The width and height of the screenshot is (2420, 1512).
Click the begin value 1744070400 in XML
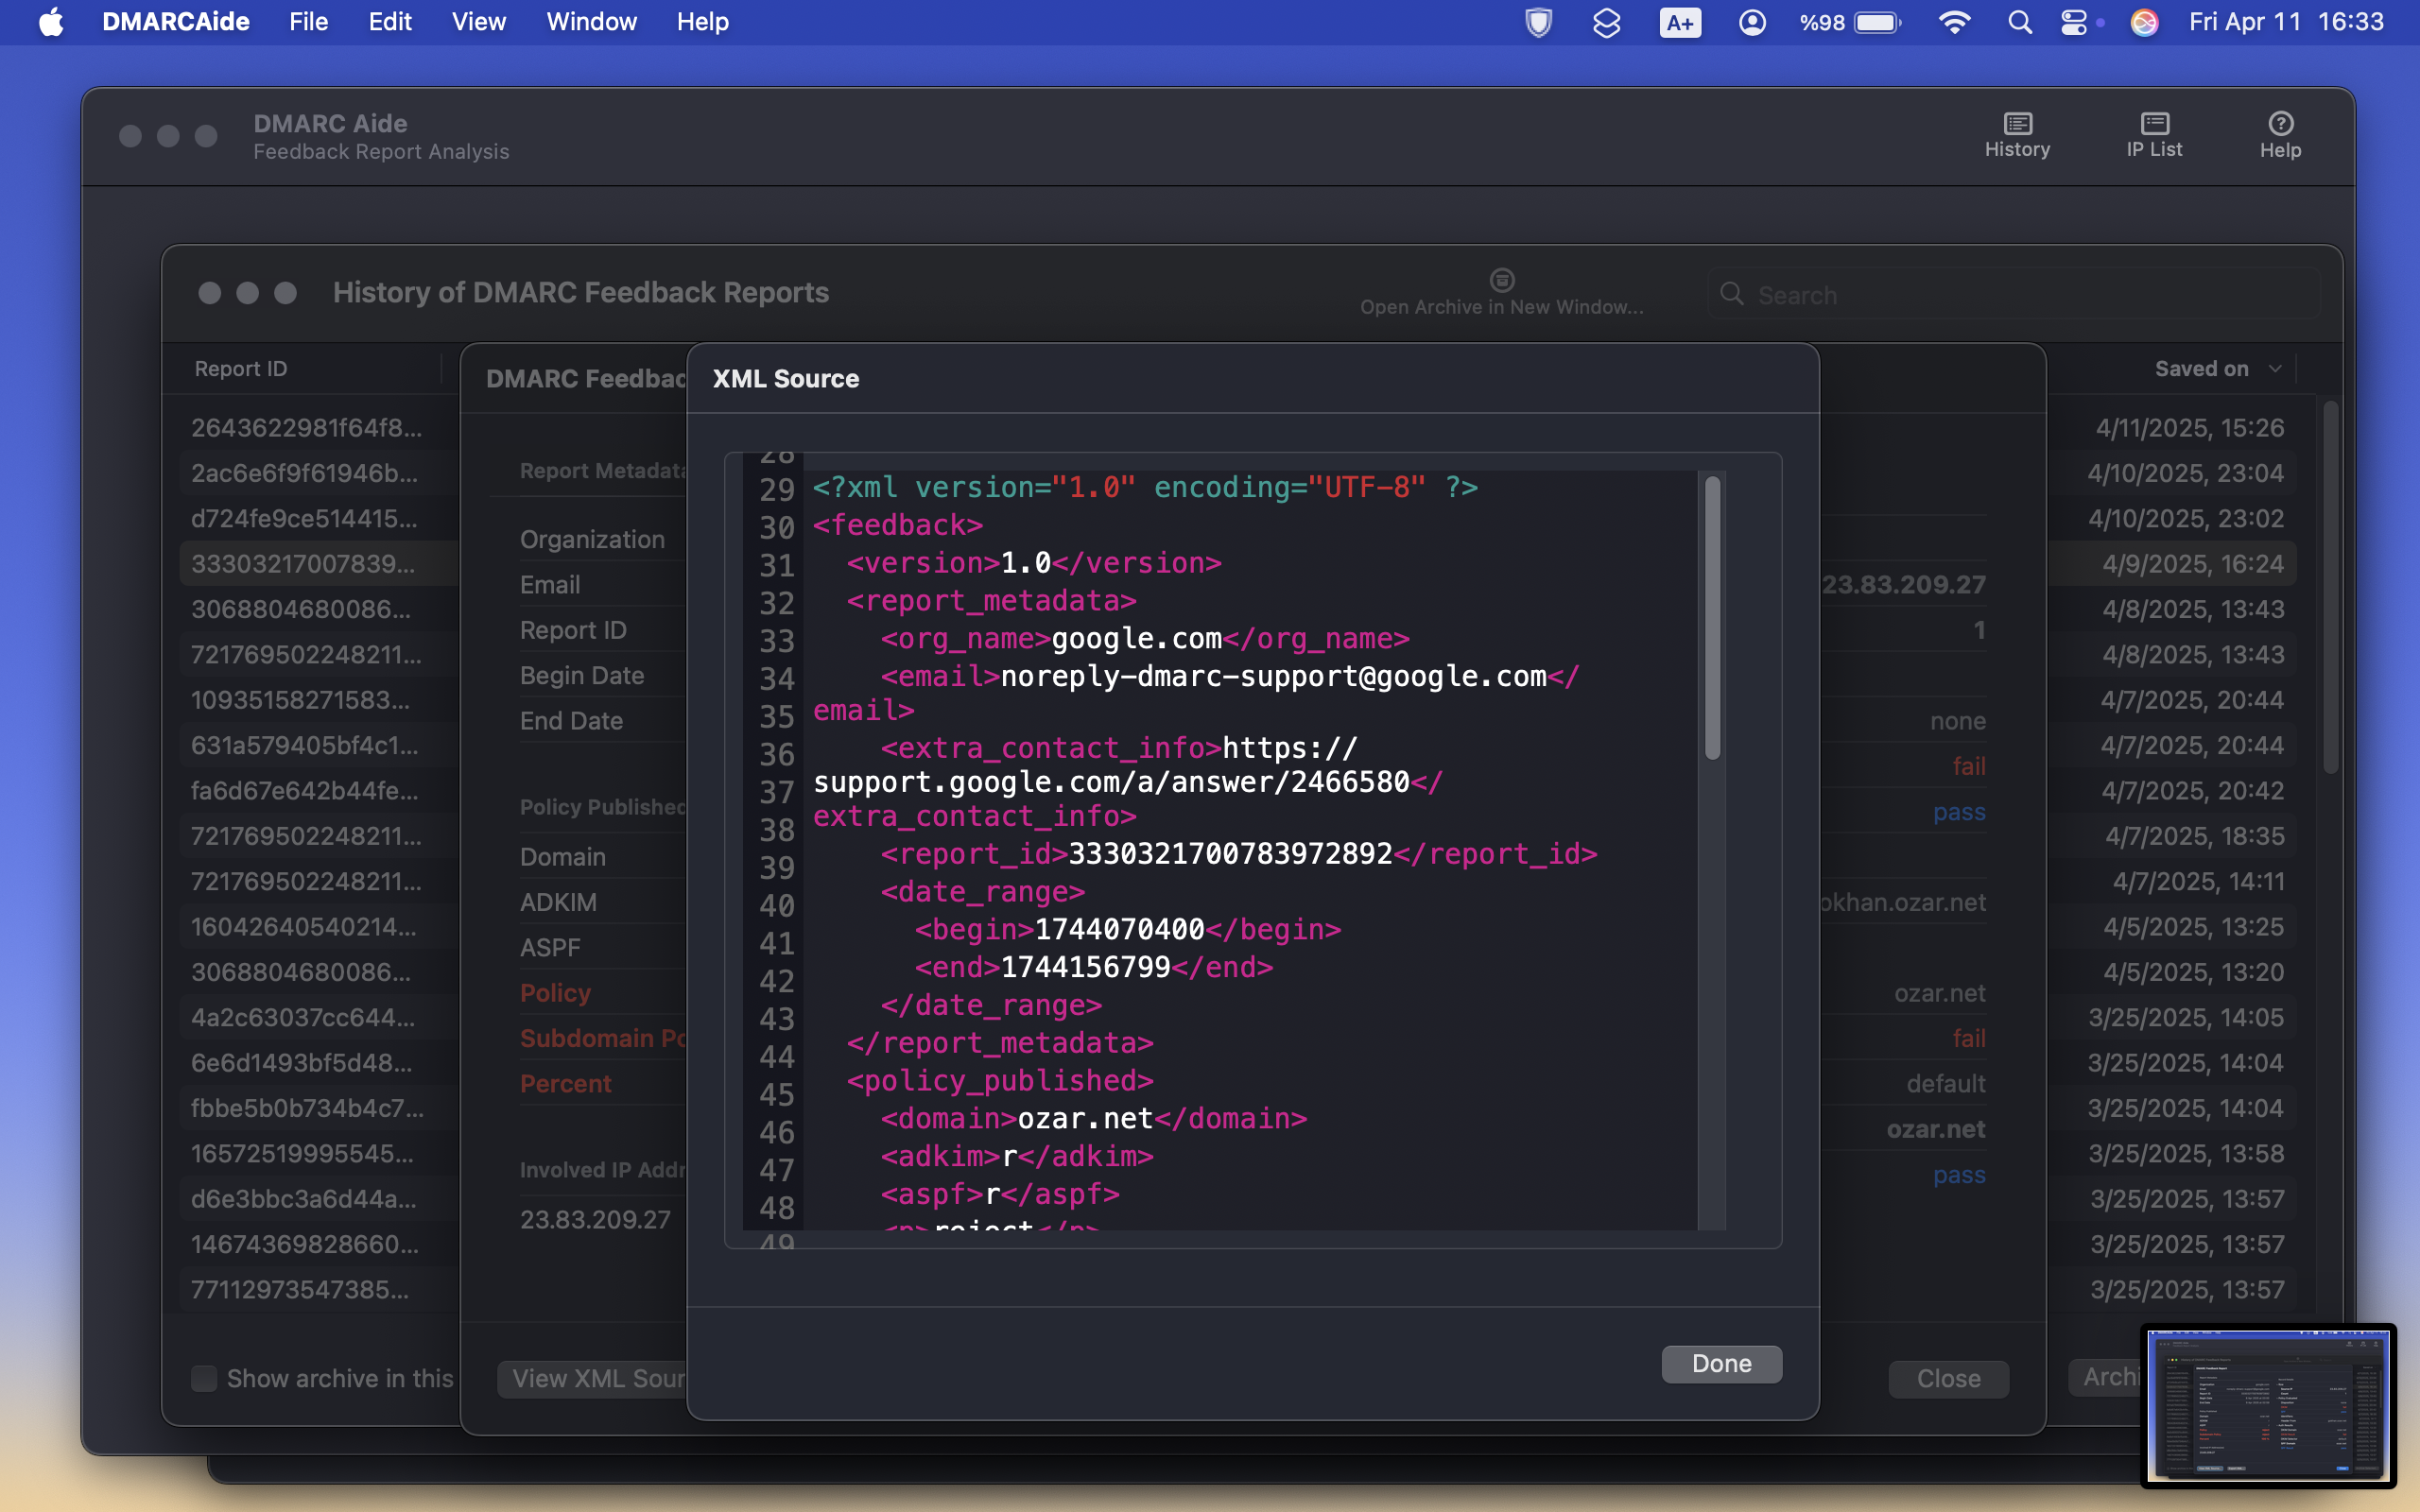coord(1119,929)
